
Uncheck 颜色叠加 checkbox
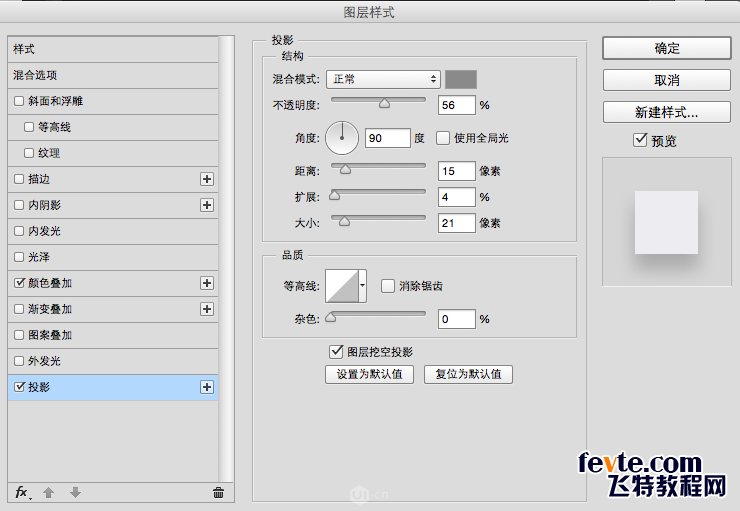coord(19,283)
